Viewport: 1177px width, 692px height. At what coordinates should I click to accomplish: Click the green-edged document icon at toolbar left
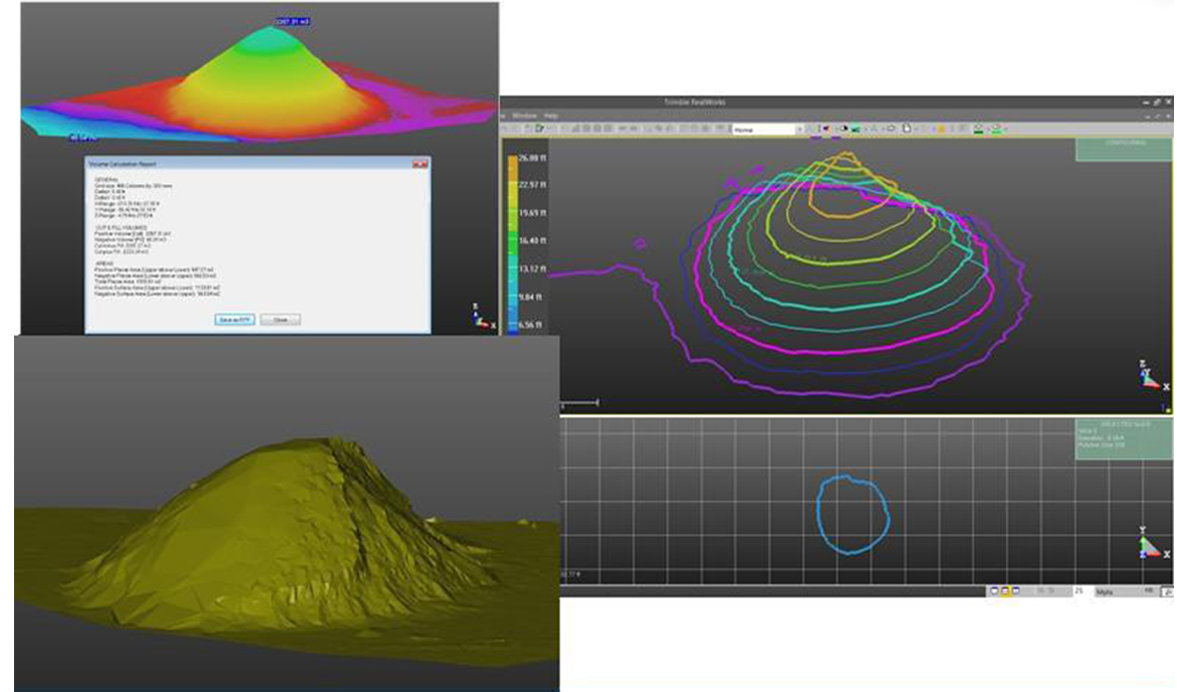(x=539, y=128)
